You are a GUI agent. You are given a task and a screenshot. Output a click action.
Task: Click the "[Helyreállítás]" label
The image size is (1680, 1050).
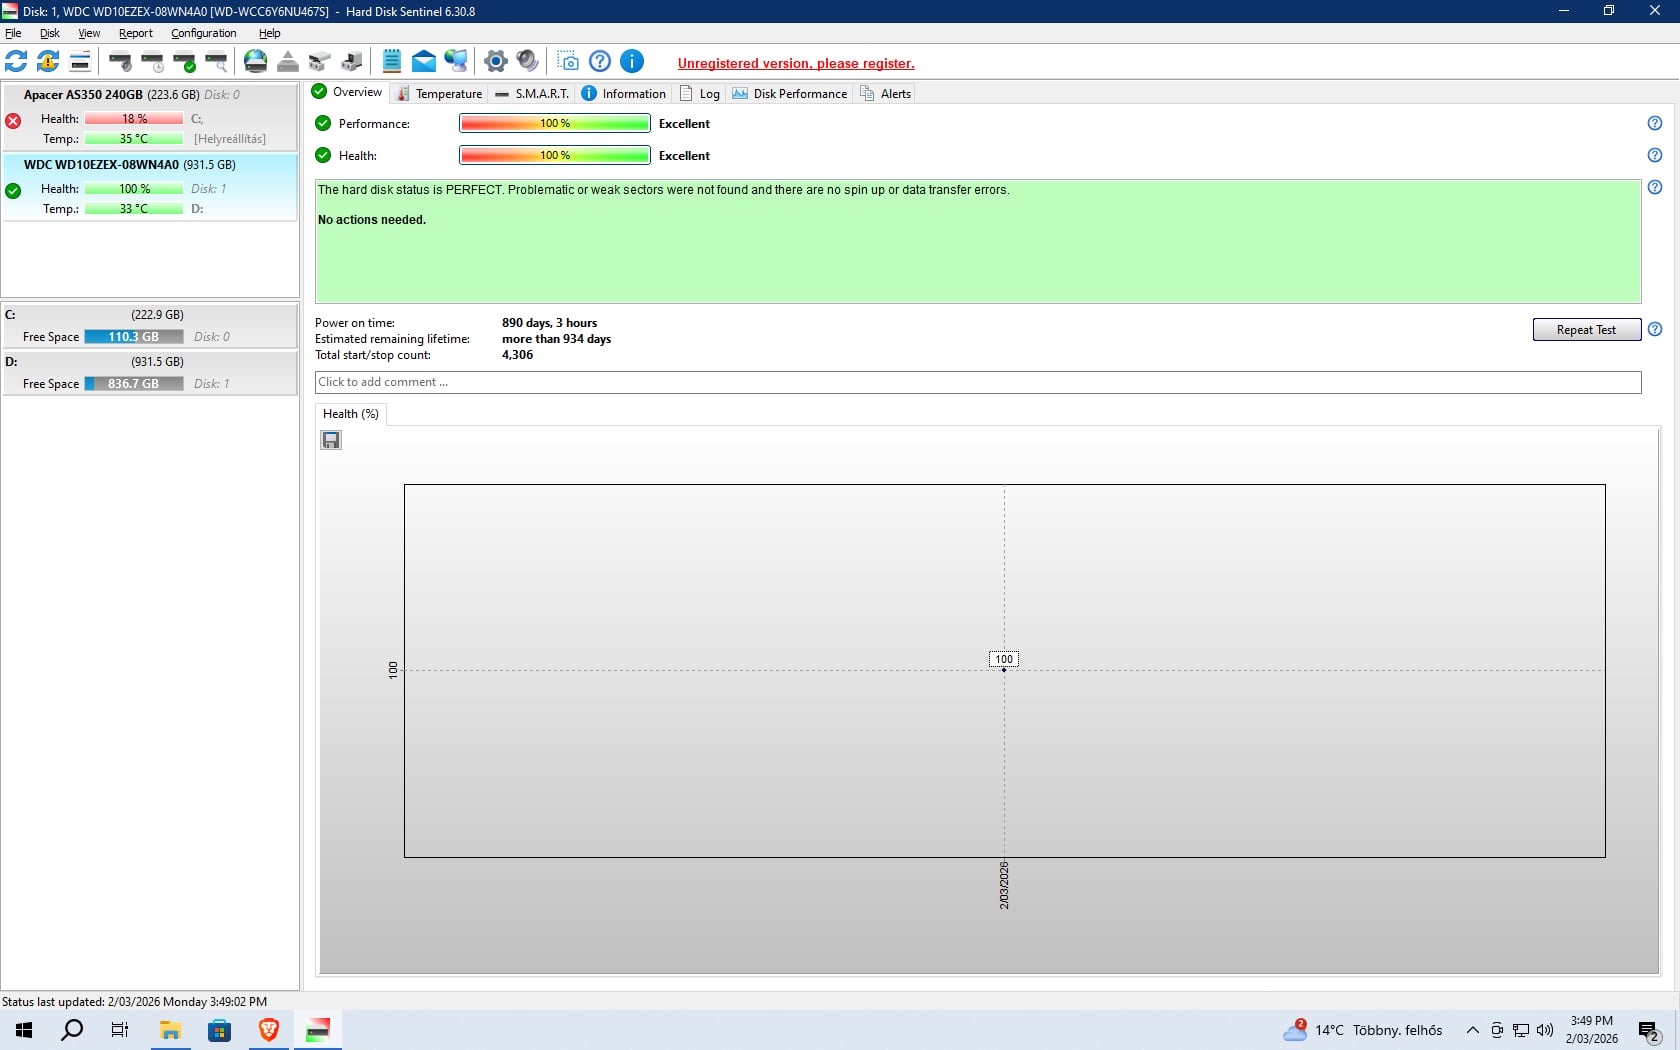point(230,139)
